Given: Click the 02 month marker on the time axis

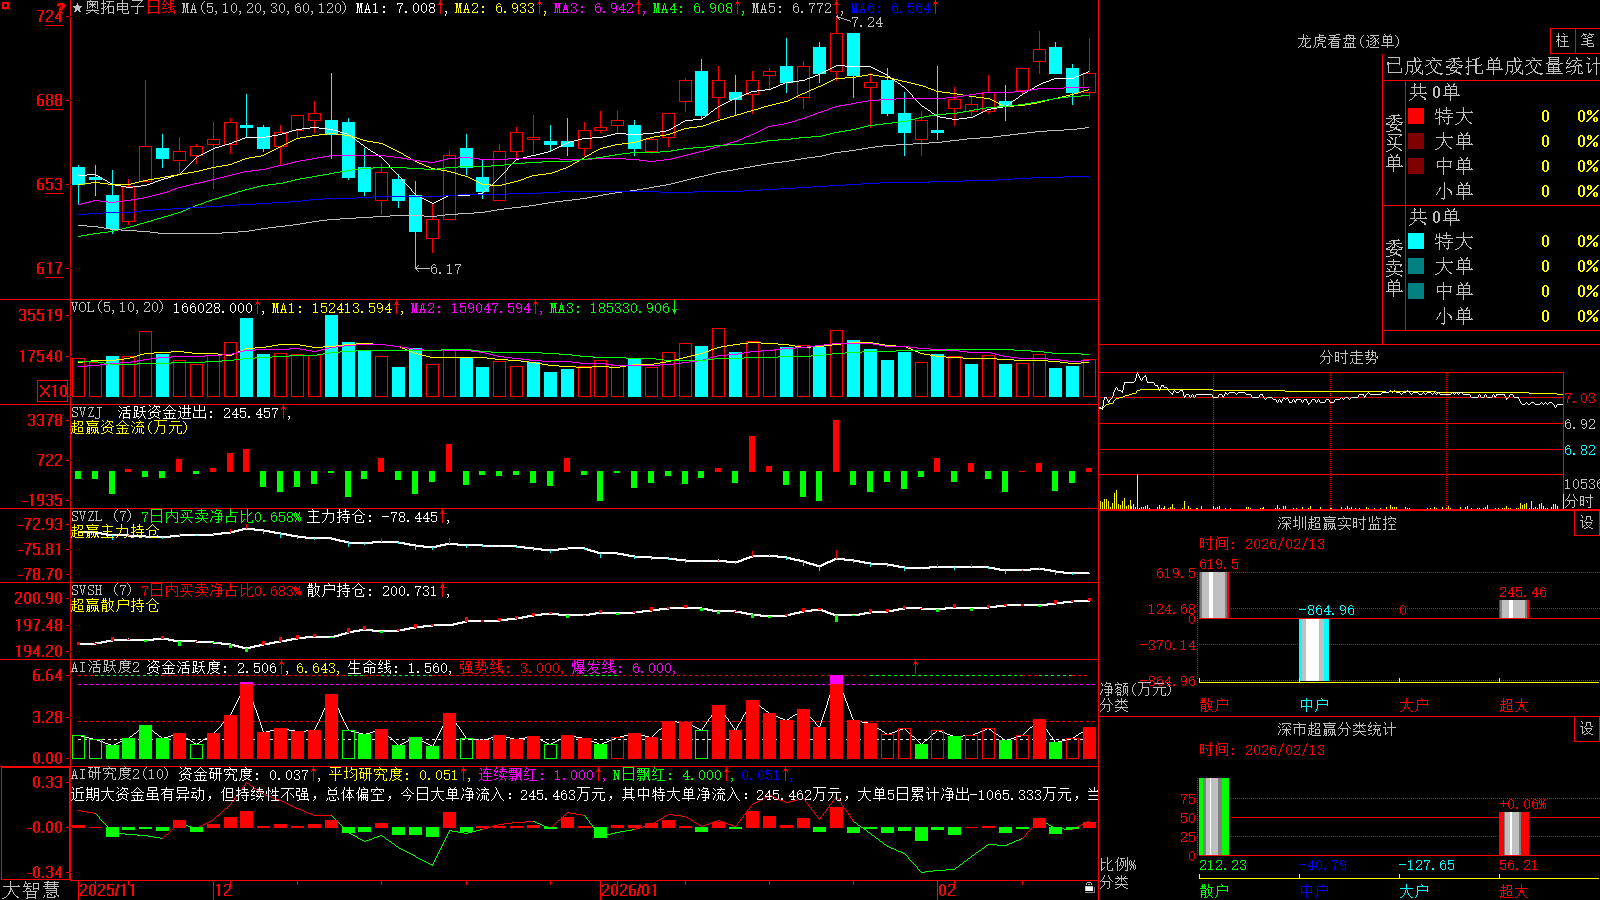Looking at the screenshot, I should [x=947, y=890].
